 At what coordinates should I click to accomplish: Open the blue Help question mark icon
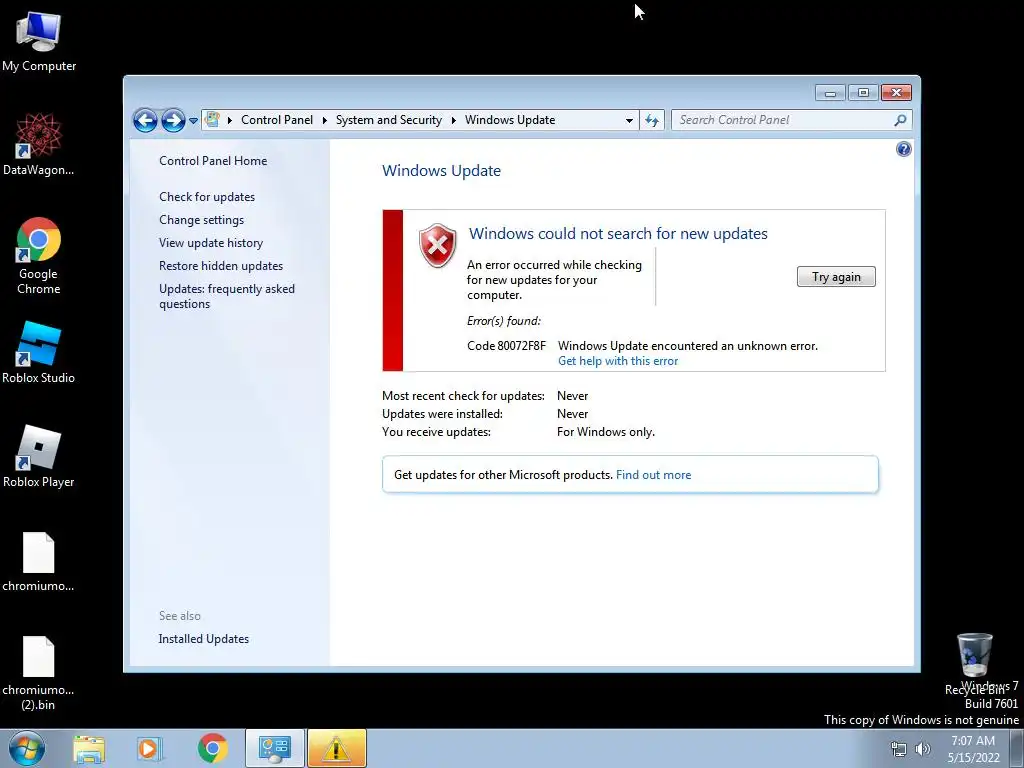click(x=903, y=149)
